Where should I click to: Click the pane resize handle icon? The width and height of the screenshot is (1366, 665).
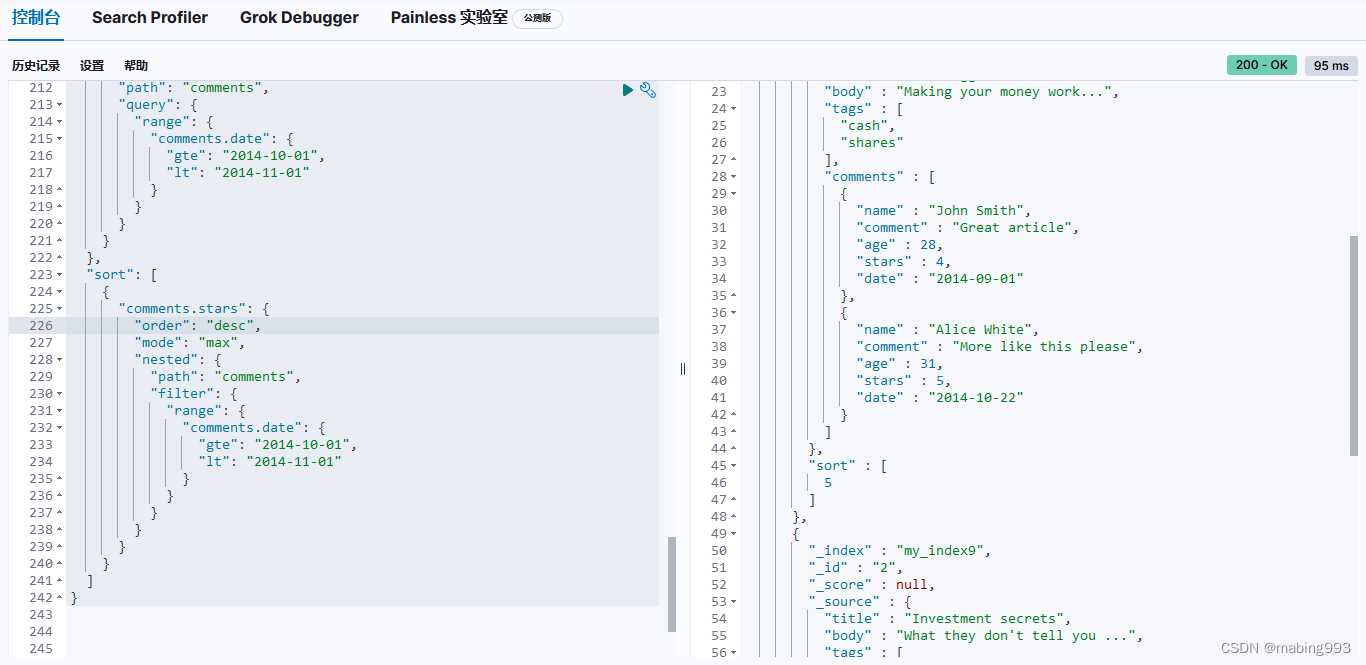(x=683, y=368)
